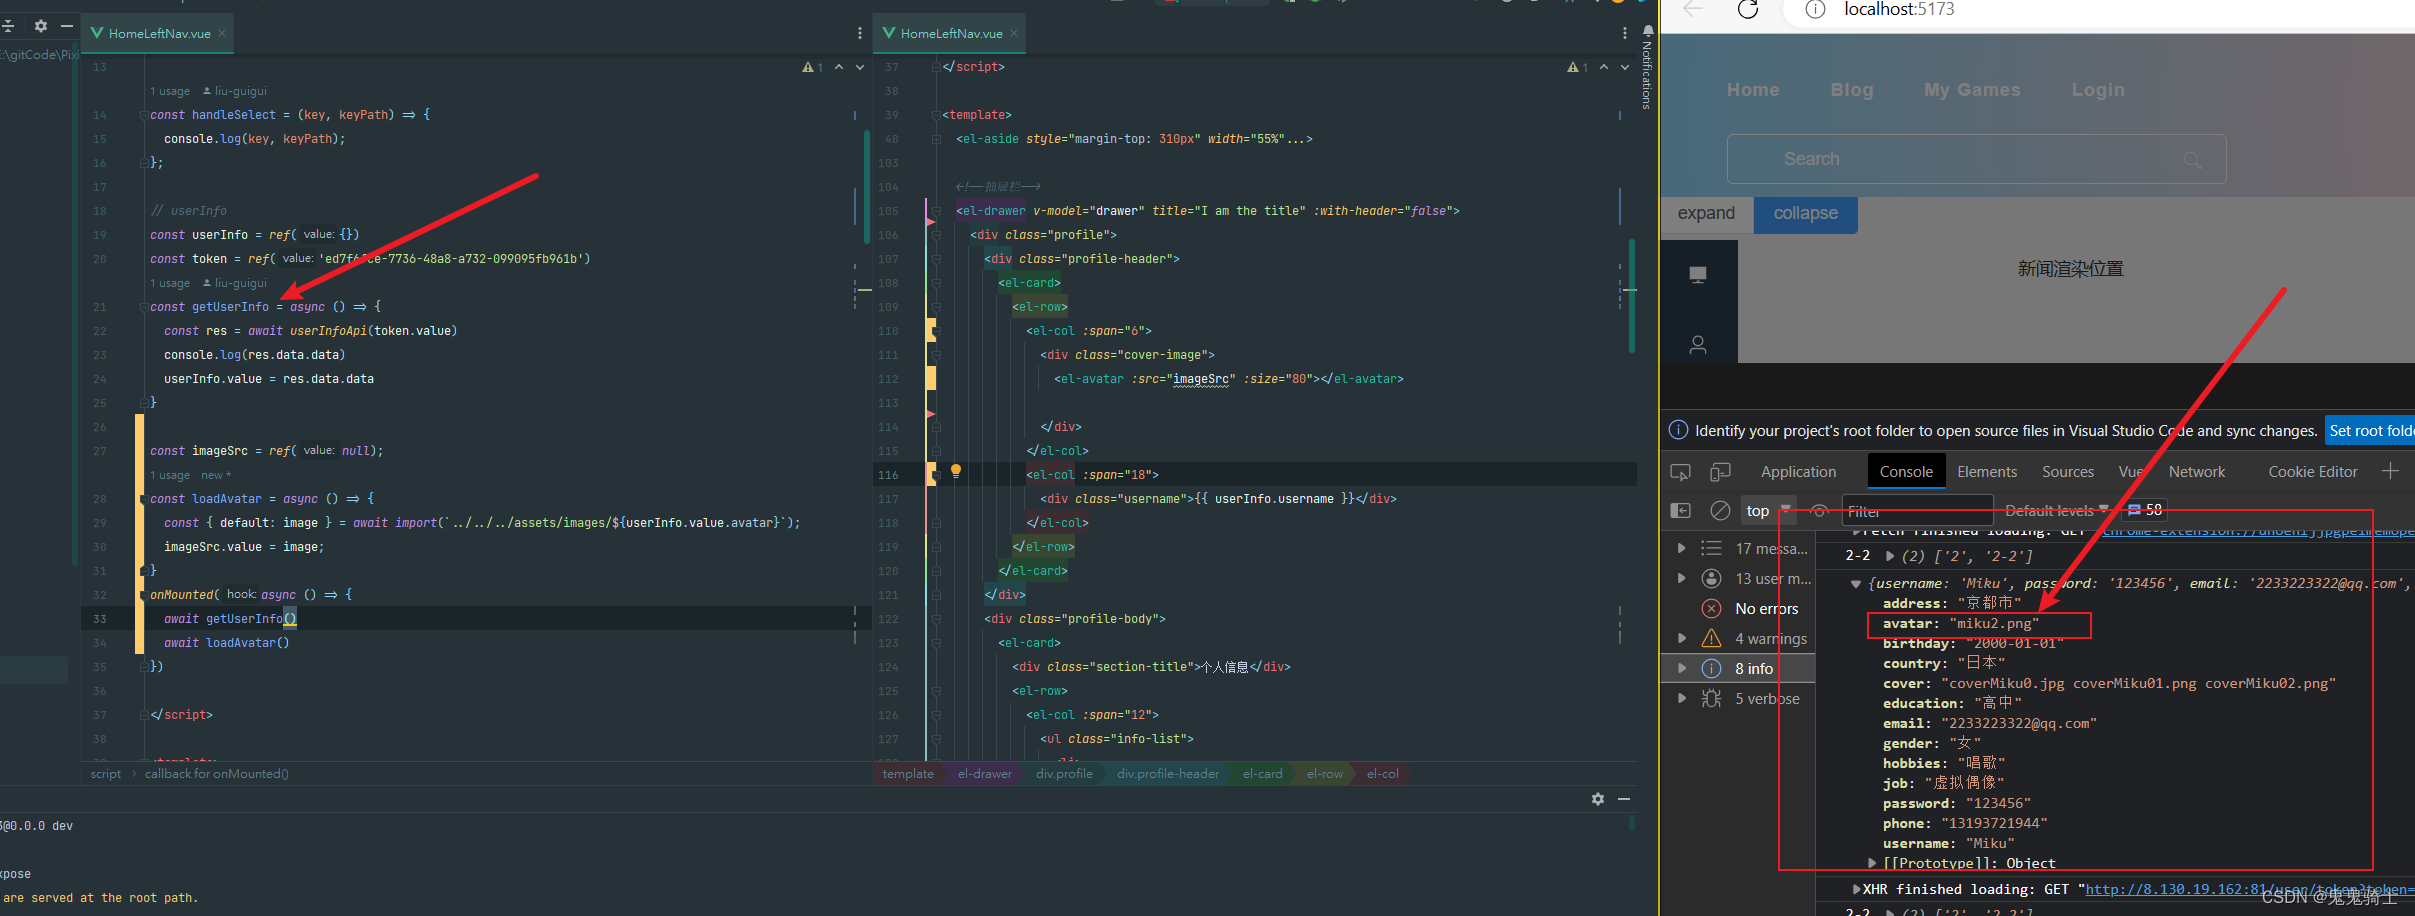
Task: Go to next highlighted error in left editor
Action: click(x=859, y=67)
